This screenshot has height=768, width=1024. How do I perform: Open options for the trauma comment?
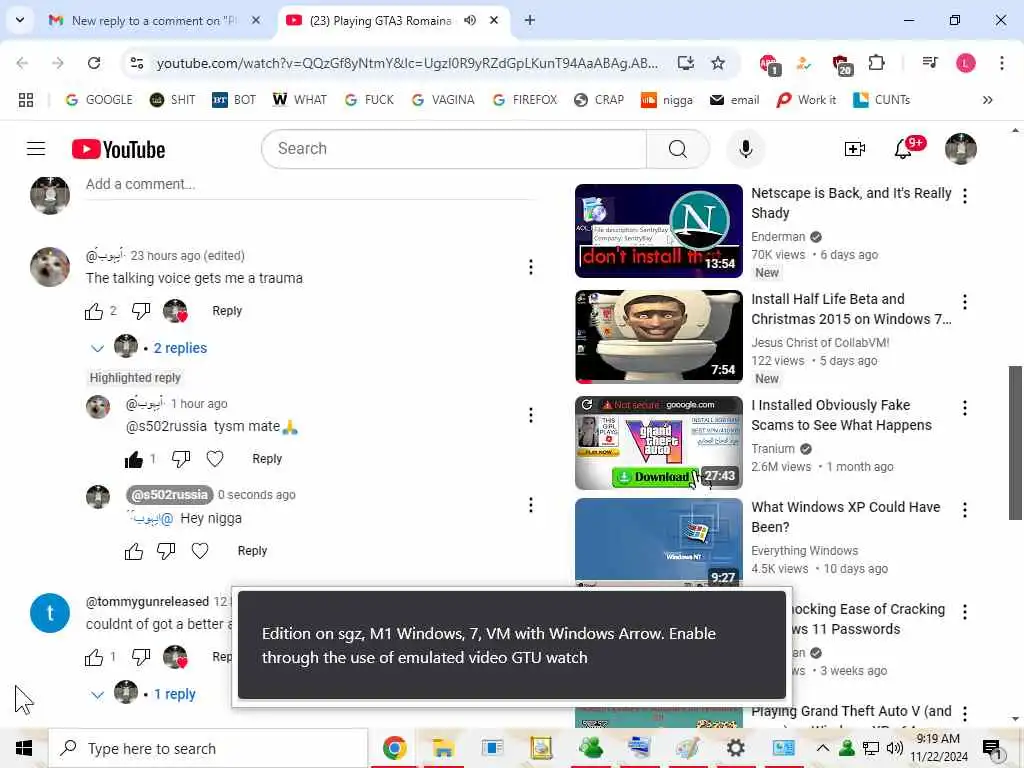(530, 266)
